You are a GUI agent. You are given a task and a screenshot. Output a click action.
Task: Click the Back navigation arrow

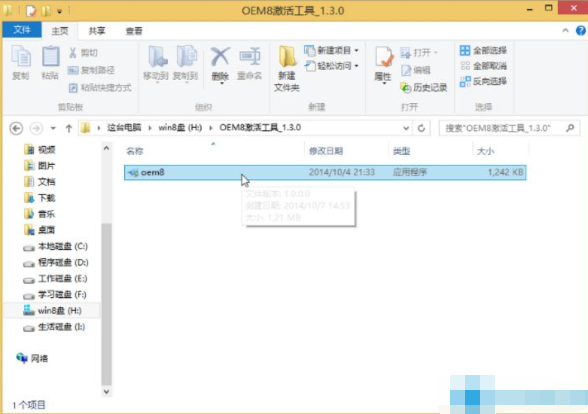pyautogui.click(x=16, y=129)
